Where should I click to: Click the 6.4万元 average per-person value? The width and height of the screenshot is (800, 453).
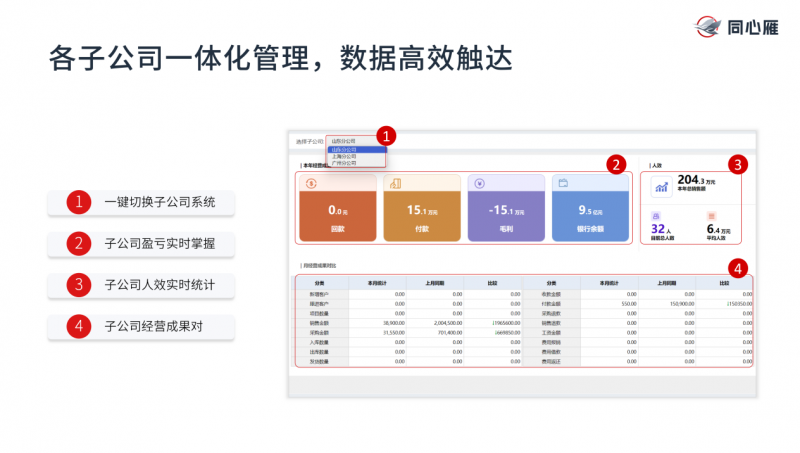pyautogui.click(x=718, y=229)
